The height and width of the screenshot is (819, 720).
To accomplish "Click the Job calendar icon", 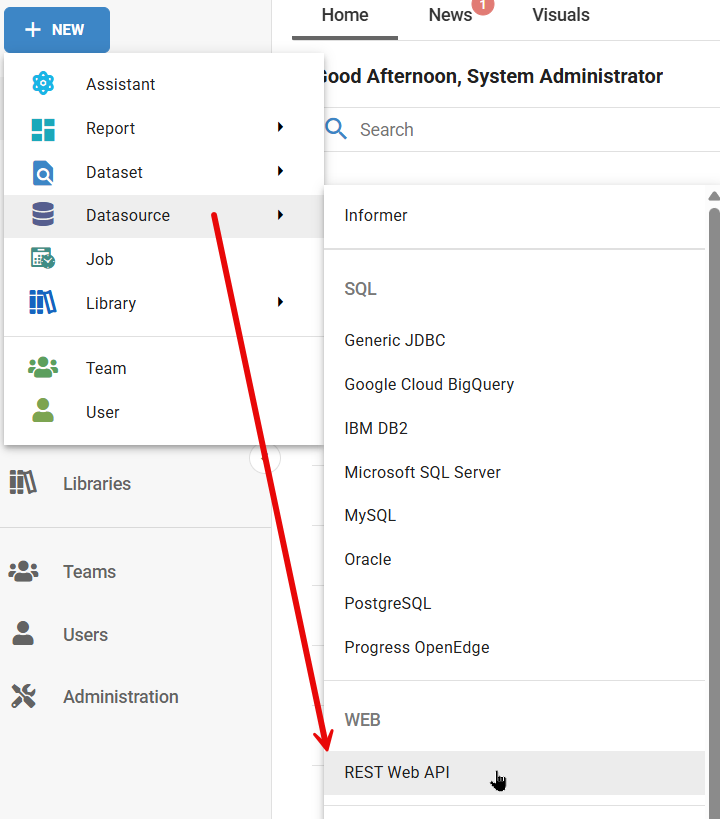I will coord(43,259).
